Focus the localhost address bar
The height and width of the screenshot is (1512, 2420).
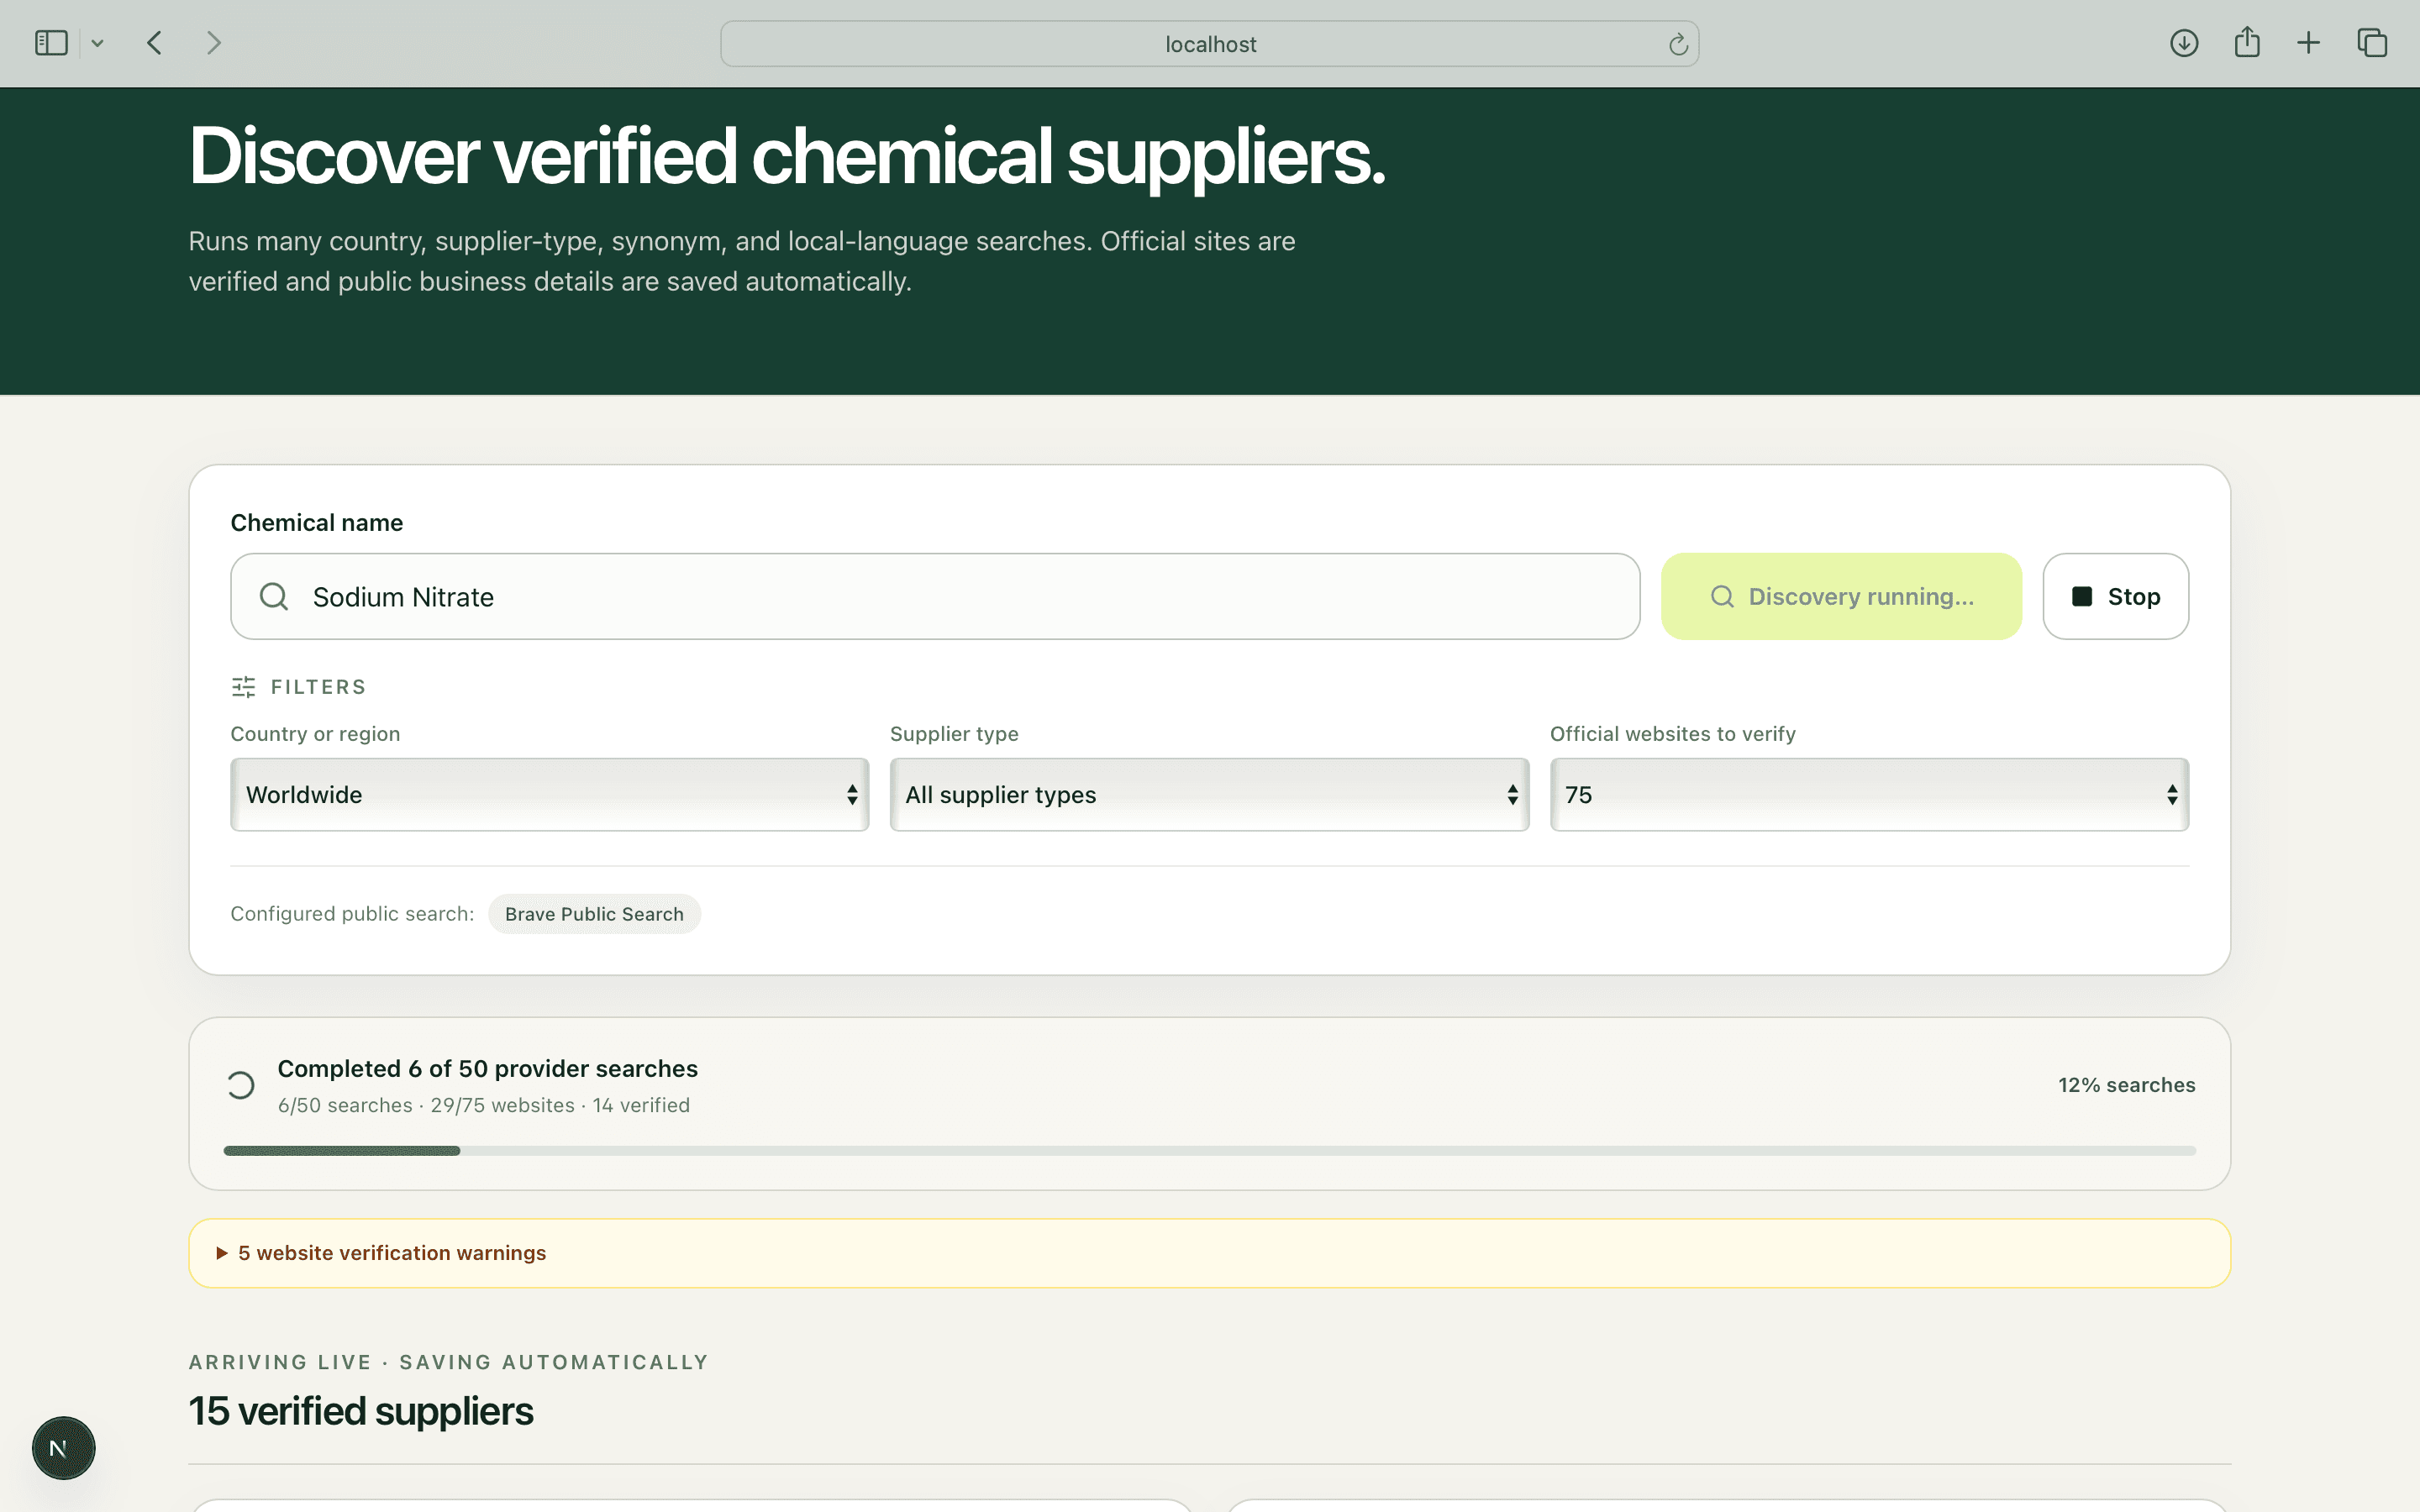pos(1209,44)
